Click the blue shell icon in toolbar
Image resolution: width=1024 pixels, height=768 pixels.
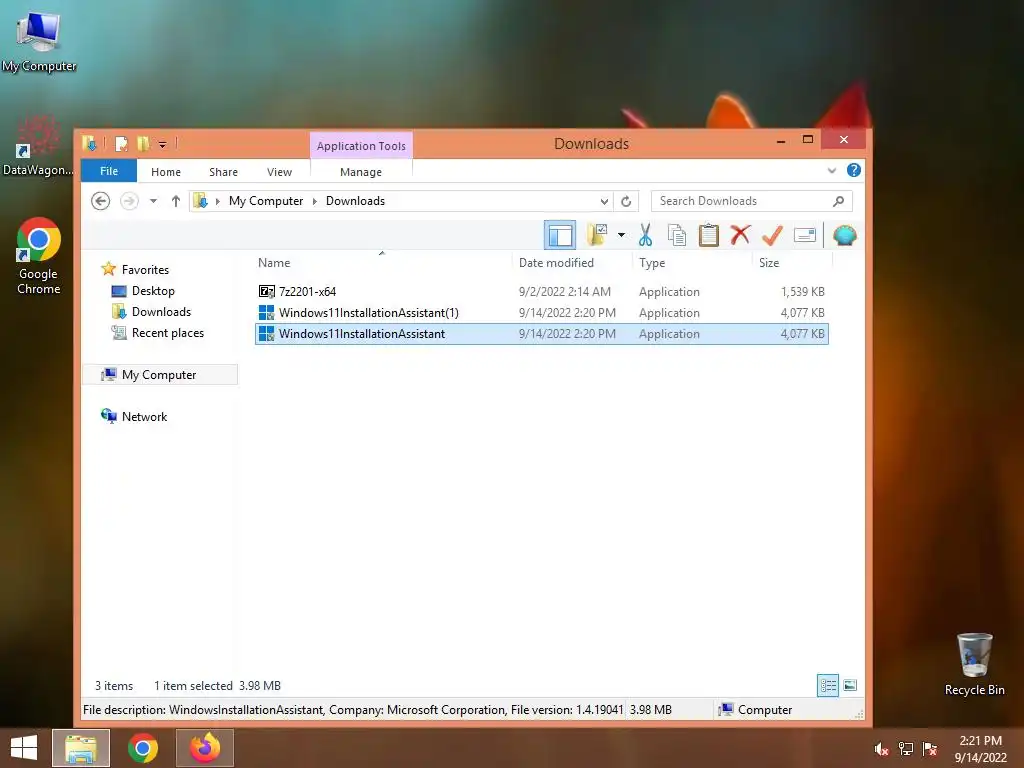(x=844, y=235)
